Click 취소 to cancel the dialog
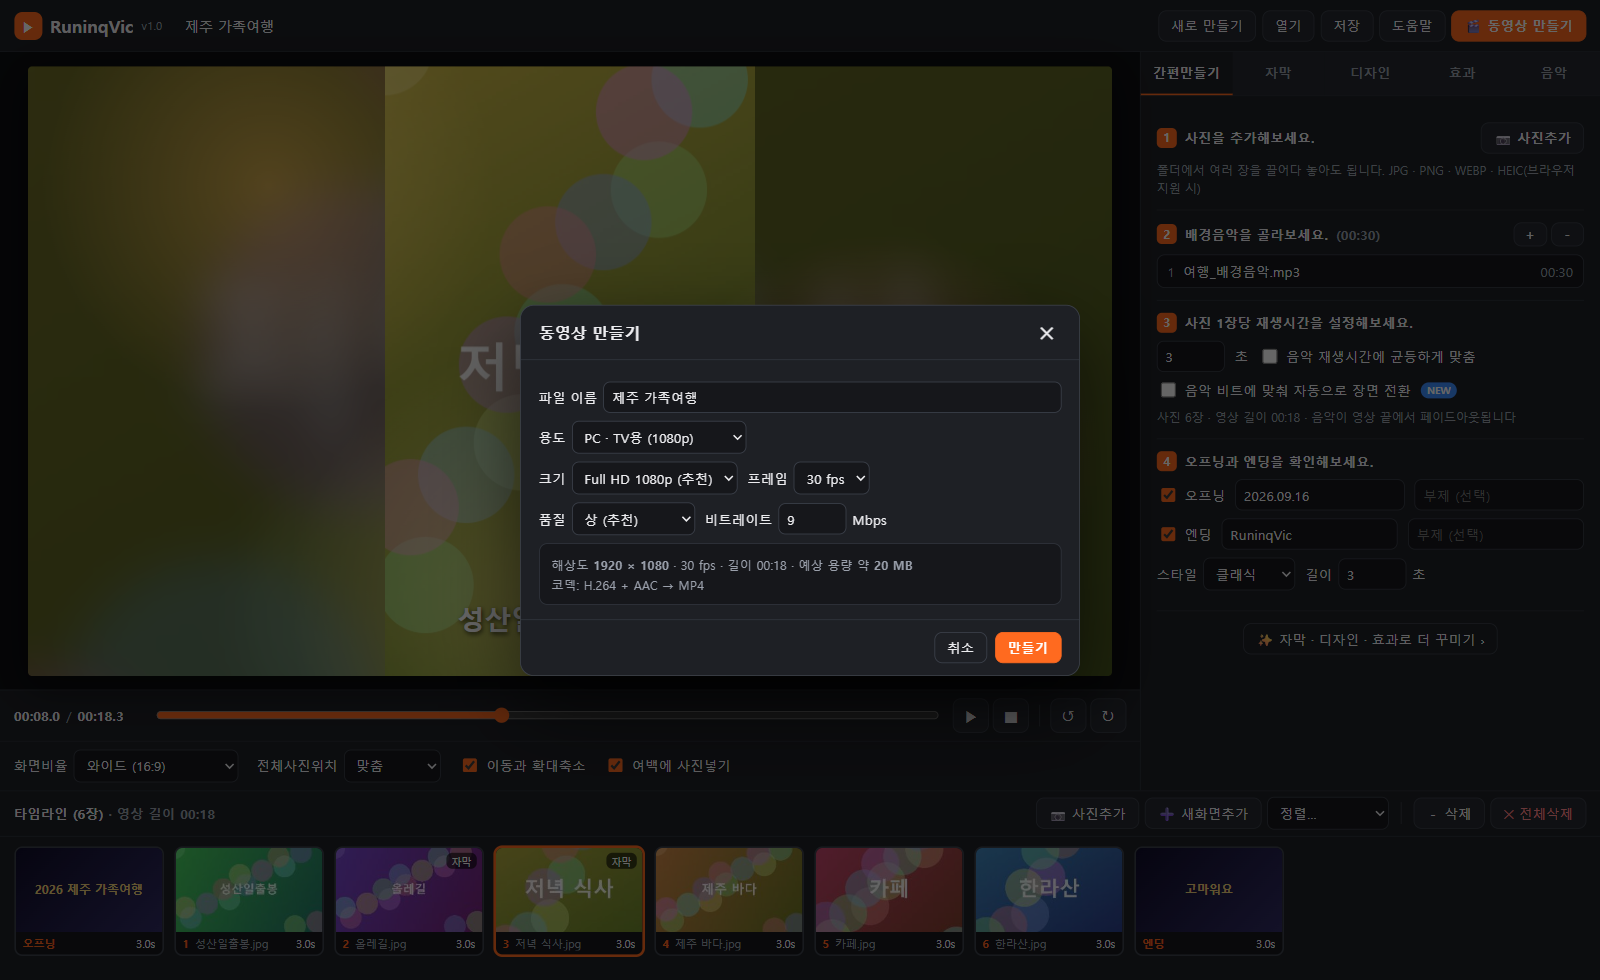 click(x=961, y=648)
